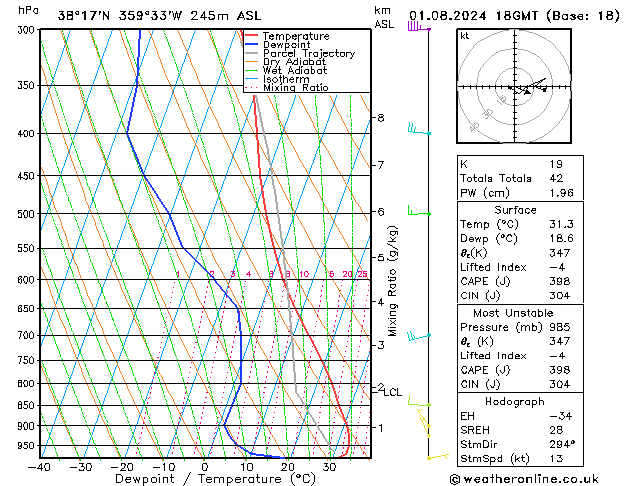This screenshot has width=629, height=486.
Task: Click the StmDir value 294°
Action: point(562,444)
